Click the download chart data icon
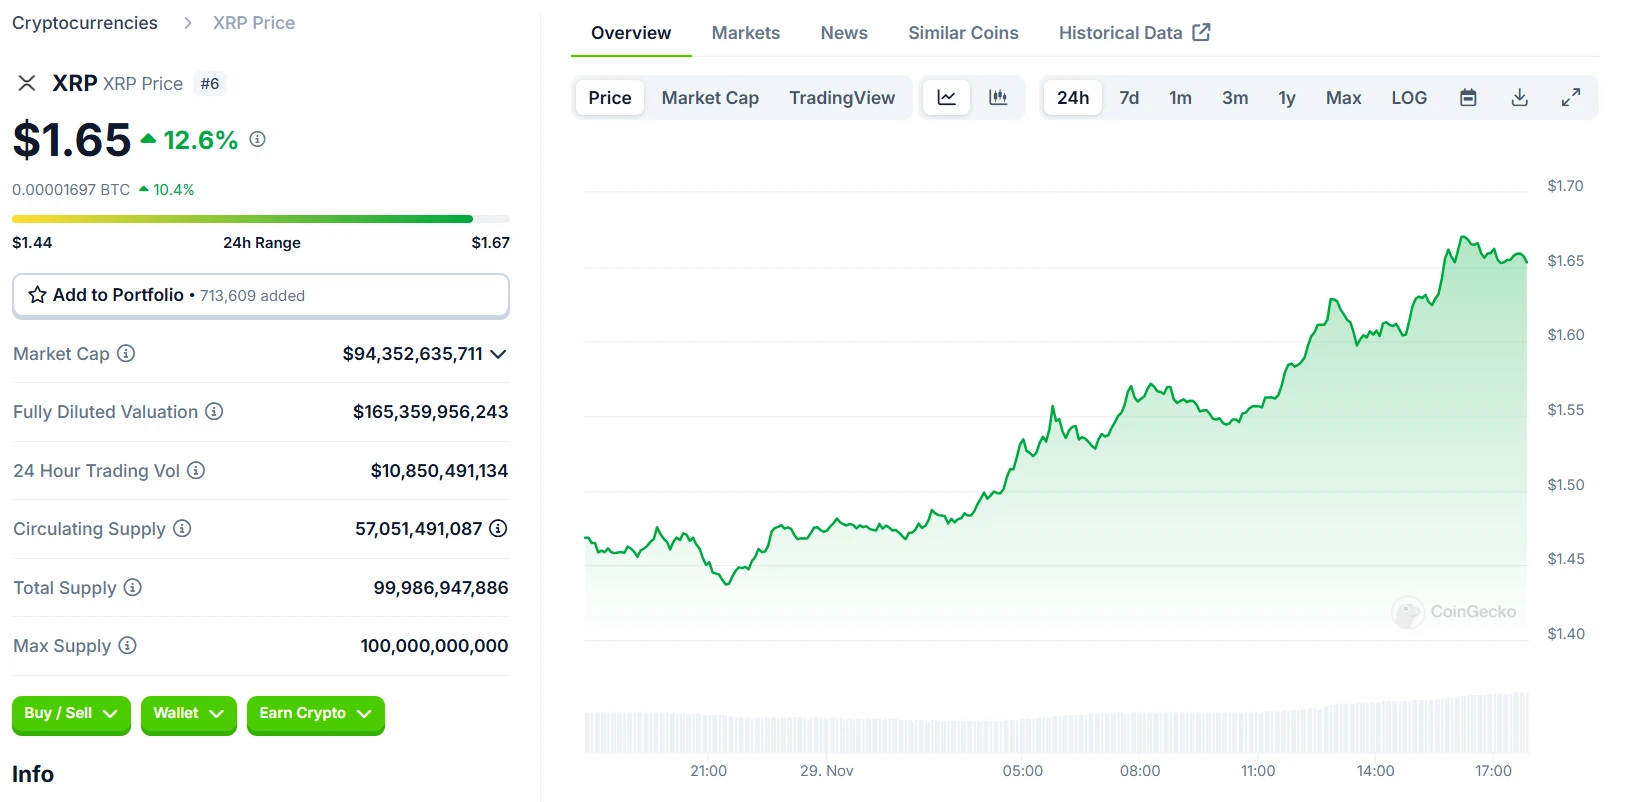The height and width of the screenshot is (802, 1643). [1519, 98]
